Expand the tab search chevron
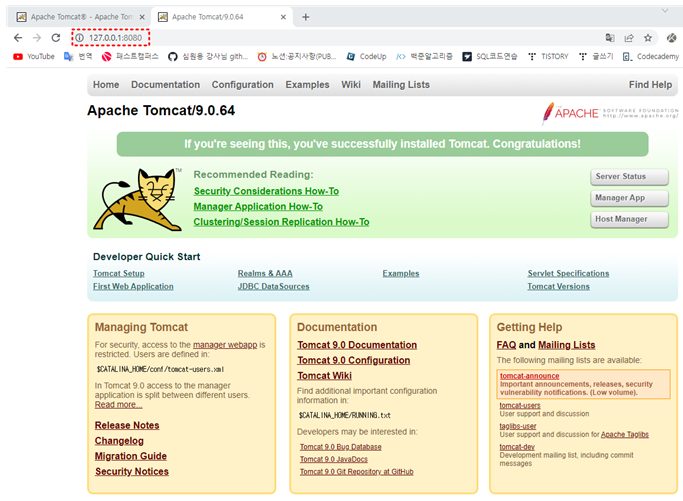This screenshot has width=683, height=501. (665, 11)
